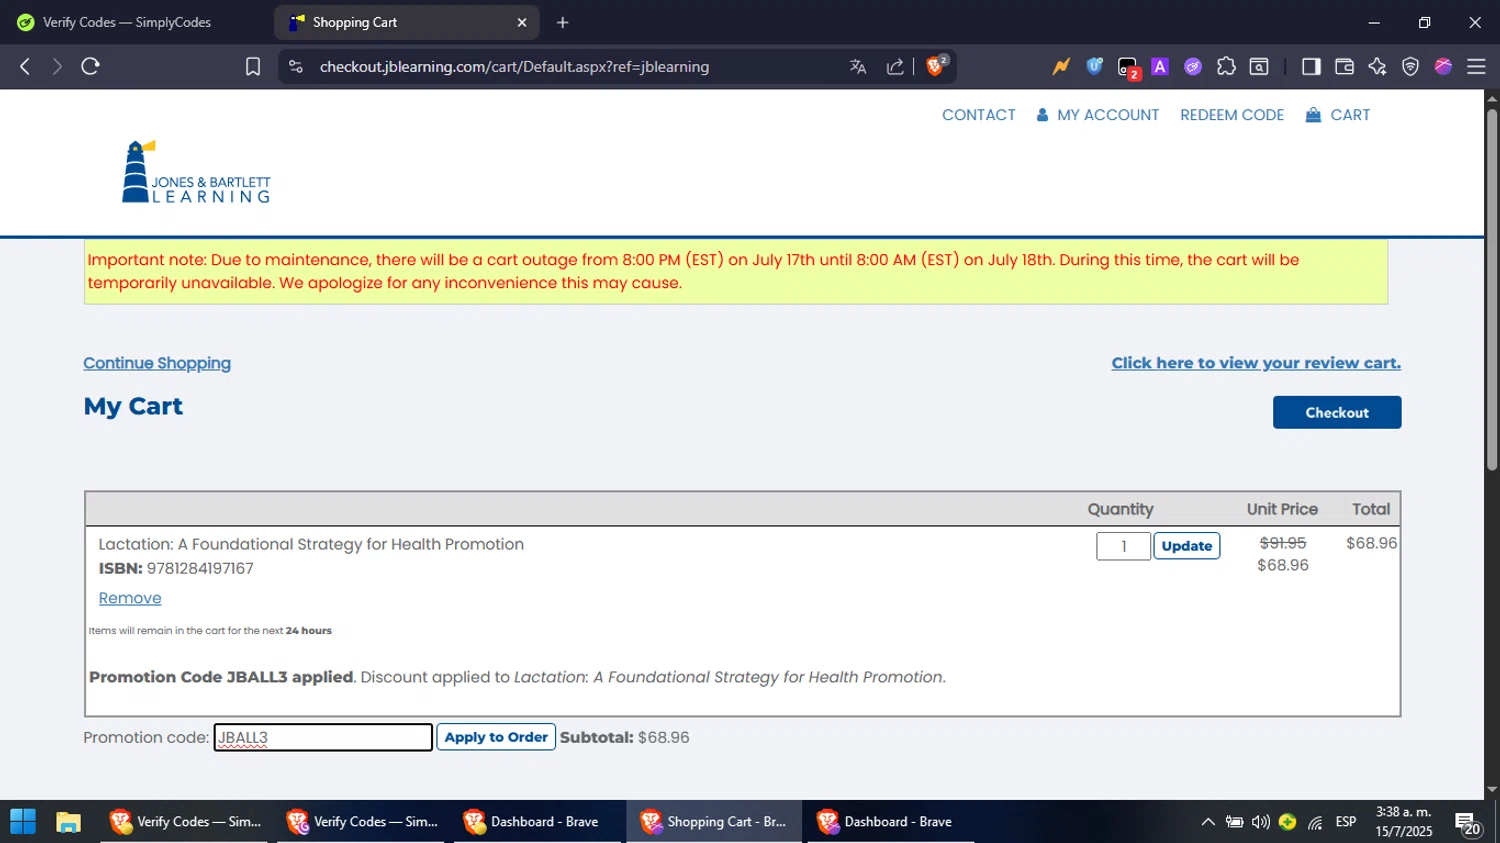Open a new browser tab

(563, 22)
